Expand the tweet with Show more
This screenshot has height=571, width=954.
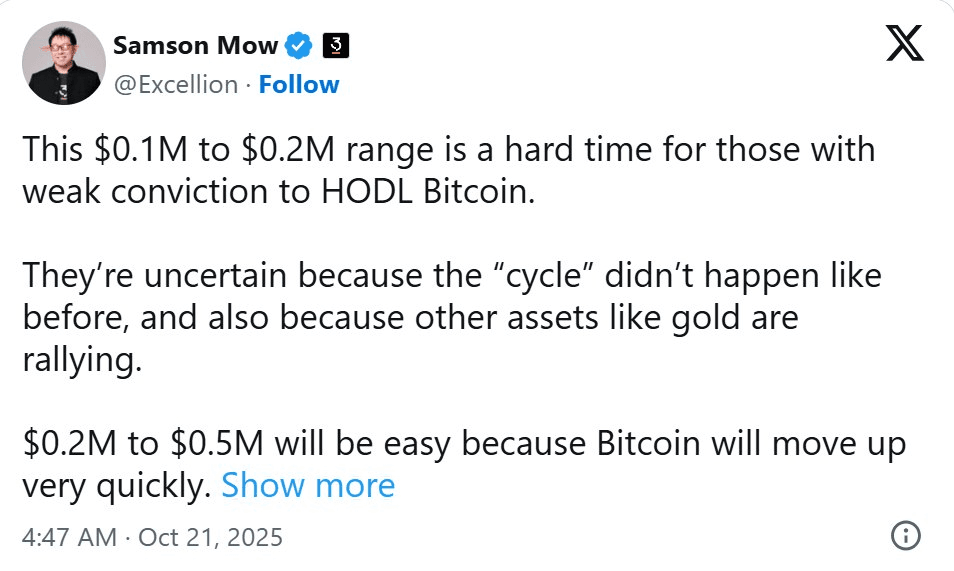point(308,486)
